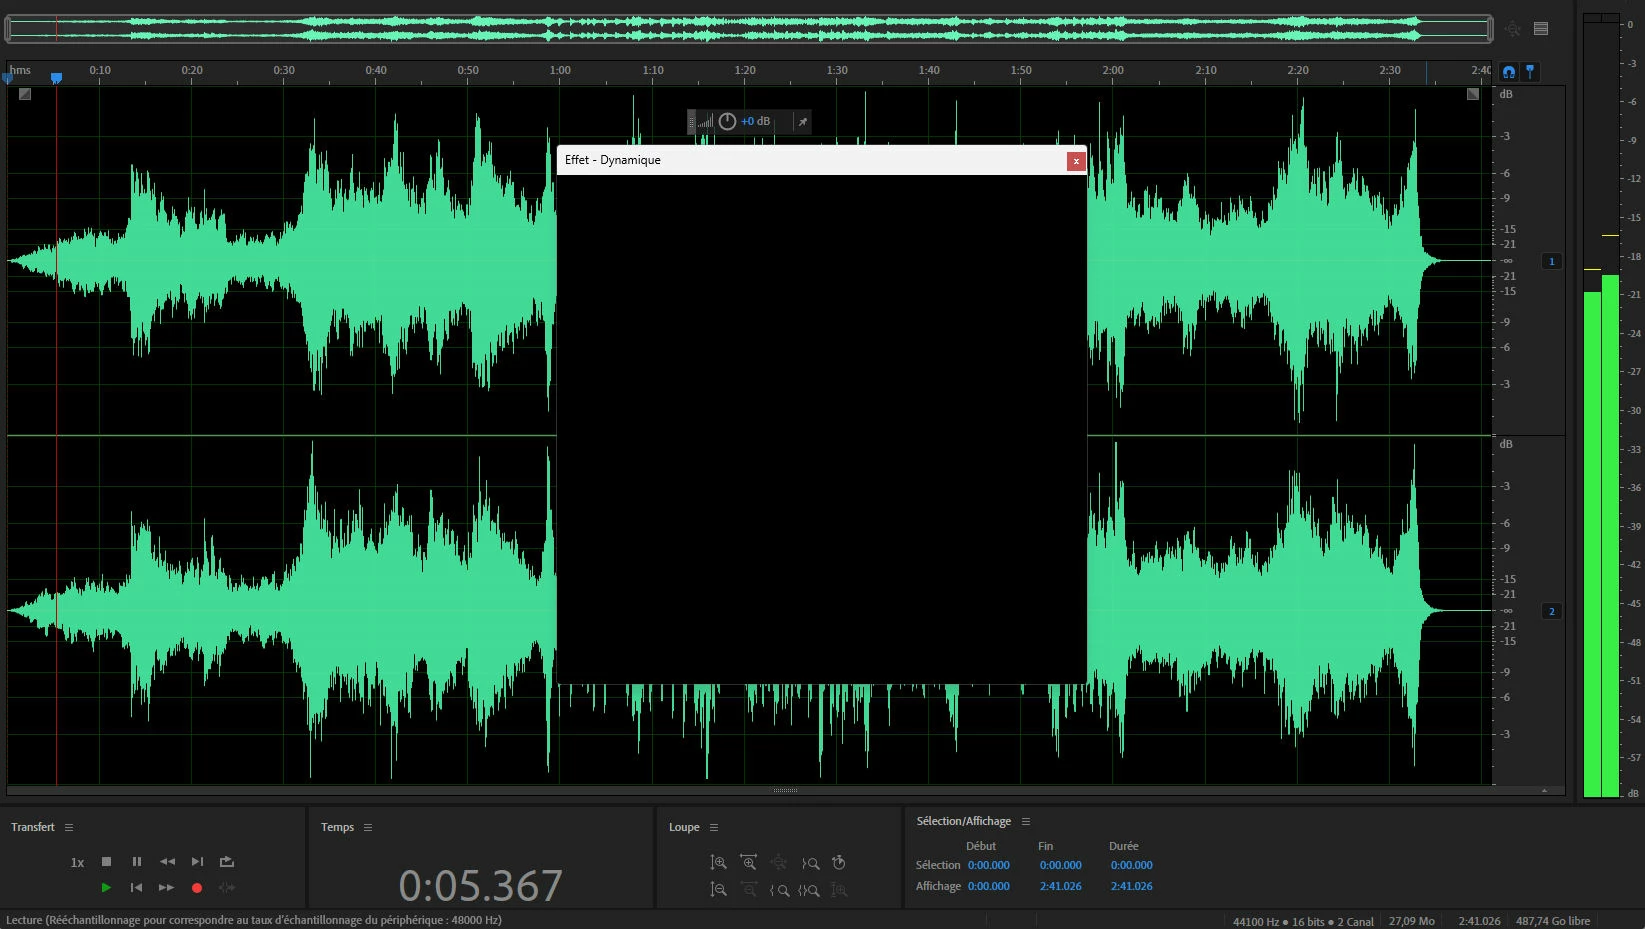Click the fade-out handle at waveform end

(x=1473, y=94)
